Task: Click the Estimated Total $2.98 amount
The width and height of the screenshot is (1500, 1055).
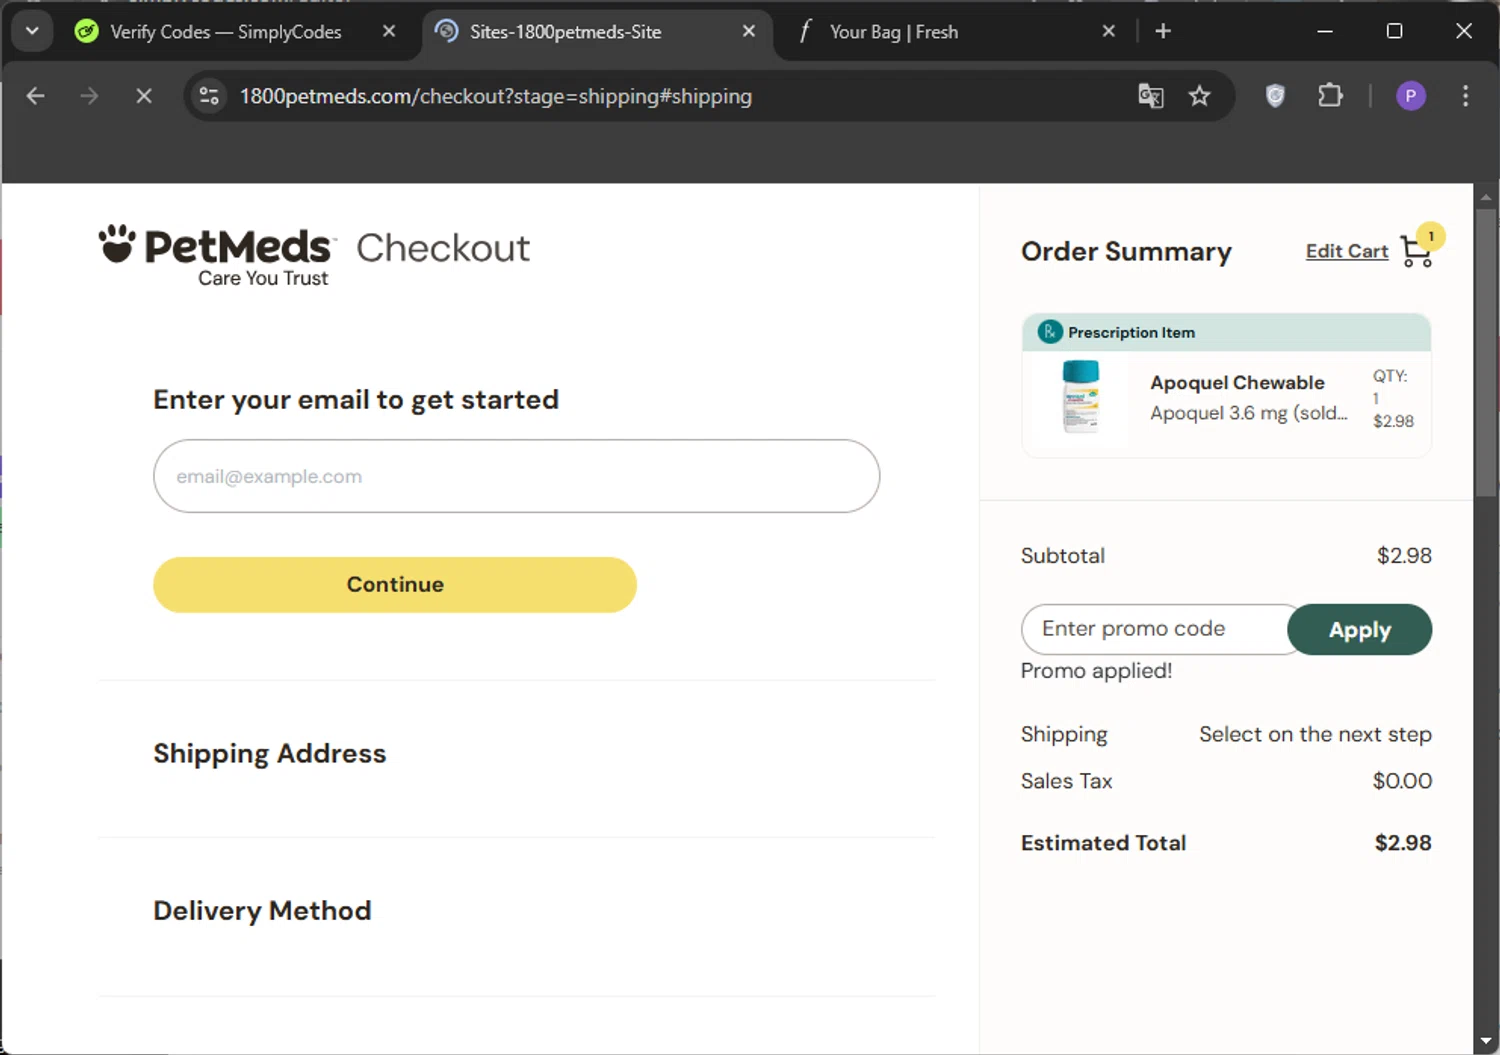Action: [1403, 843]
